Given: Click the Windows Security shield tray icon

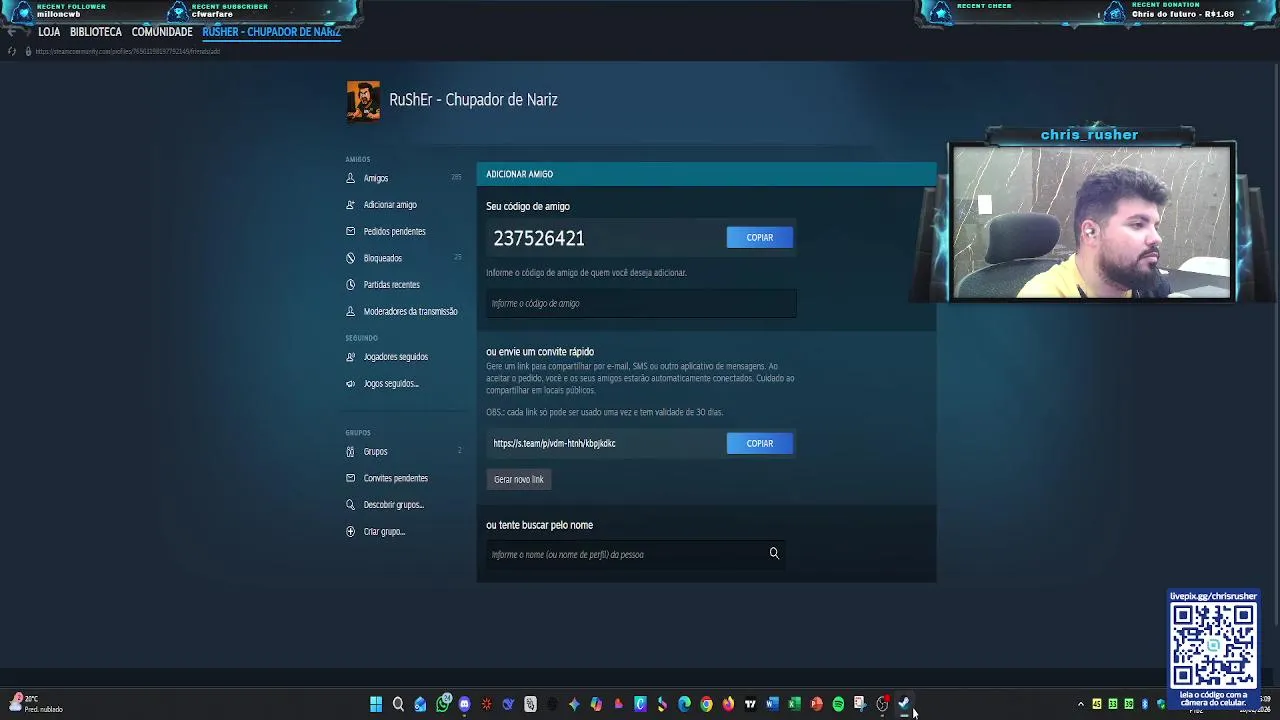Looking at the screenshot, I should point(1161,705).
